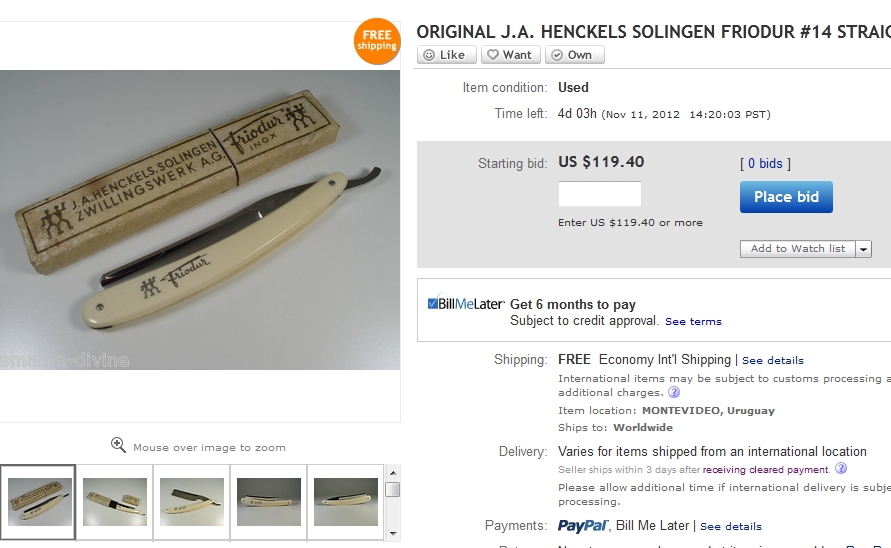Image resolution: width=891 pixels, height=548 pixels.
Task: Open the 0 bids link
Action: (765, 164)
